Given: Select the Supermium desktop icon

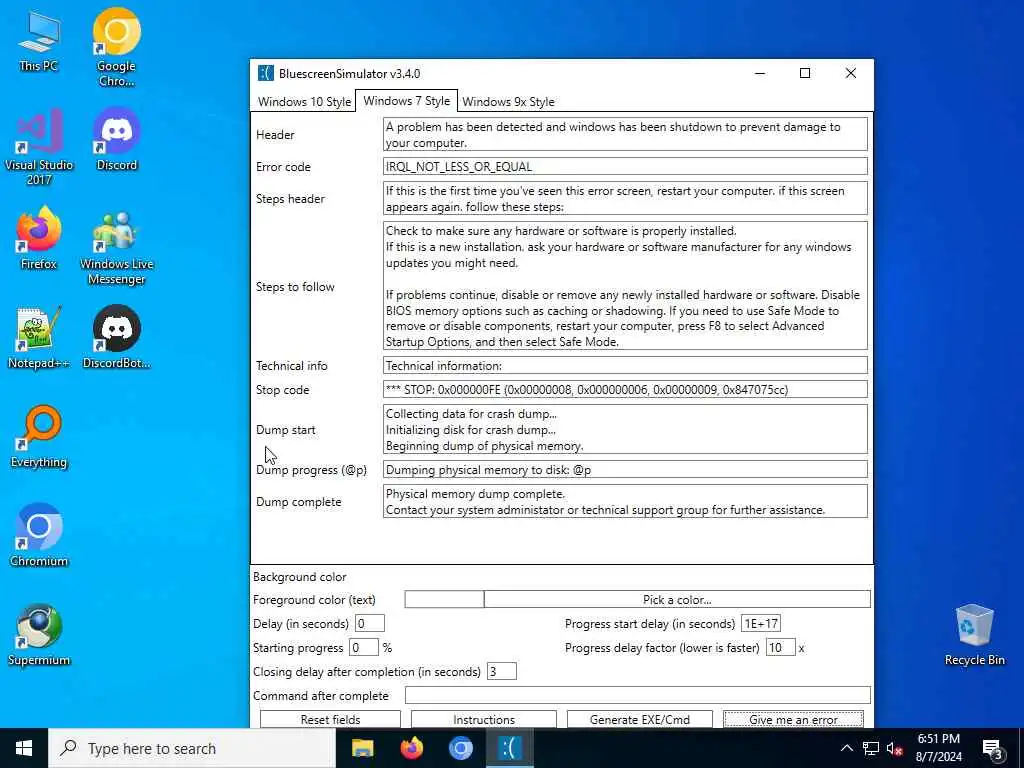Looking at the screenshot, I should pos(39,635).
